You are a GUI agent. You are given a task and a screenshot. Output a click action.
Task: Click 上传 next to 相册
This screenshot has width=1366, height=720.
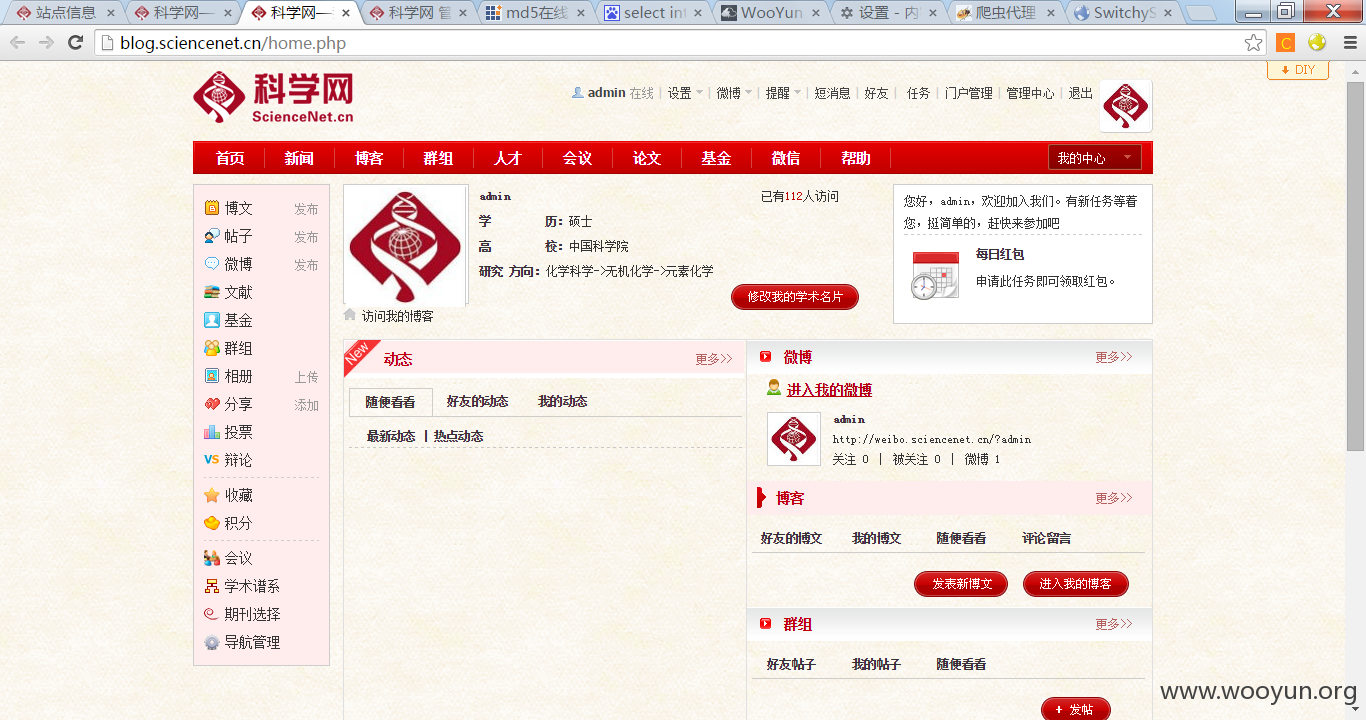pos(306,377)
